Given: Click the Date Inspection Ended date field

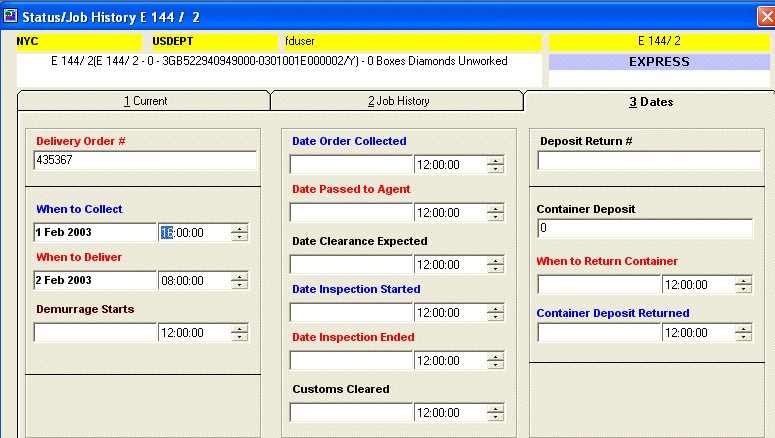Looking at the screenshot, I should 351,360.
